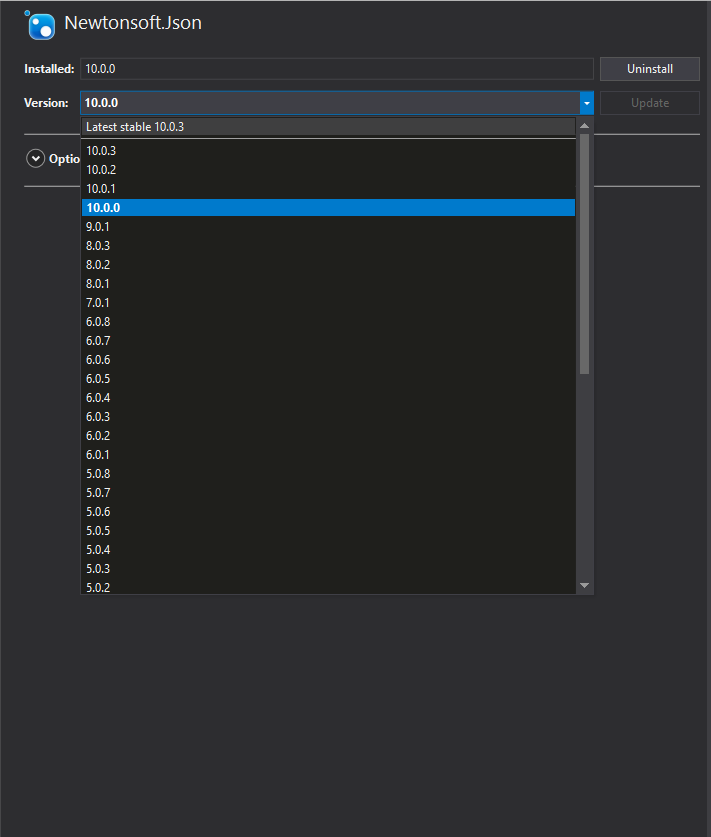Select version 6.0.6

tap(328, 360)
